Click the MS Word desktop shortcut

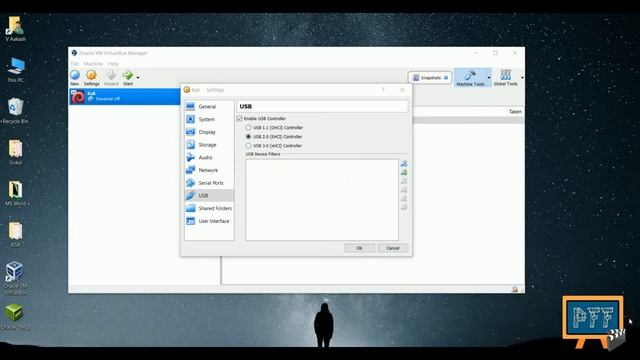pos(16,193)
